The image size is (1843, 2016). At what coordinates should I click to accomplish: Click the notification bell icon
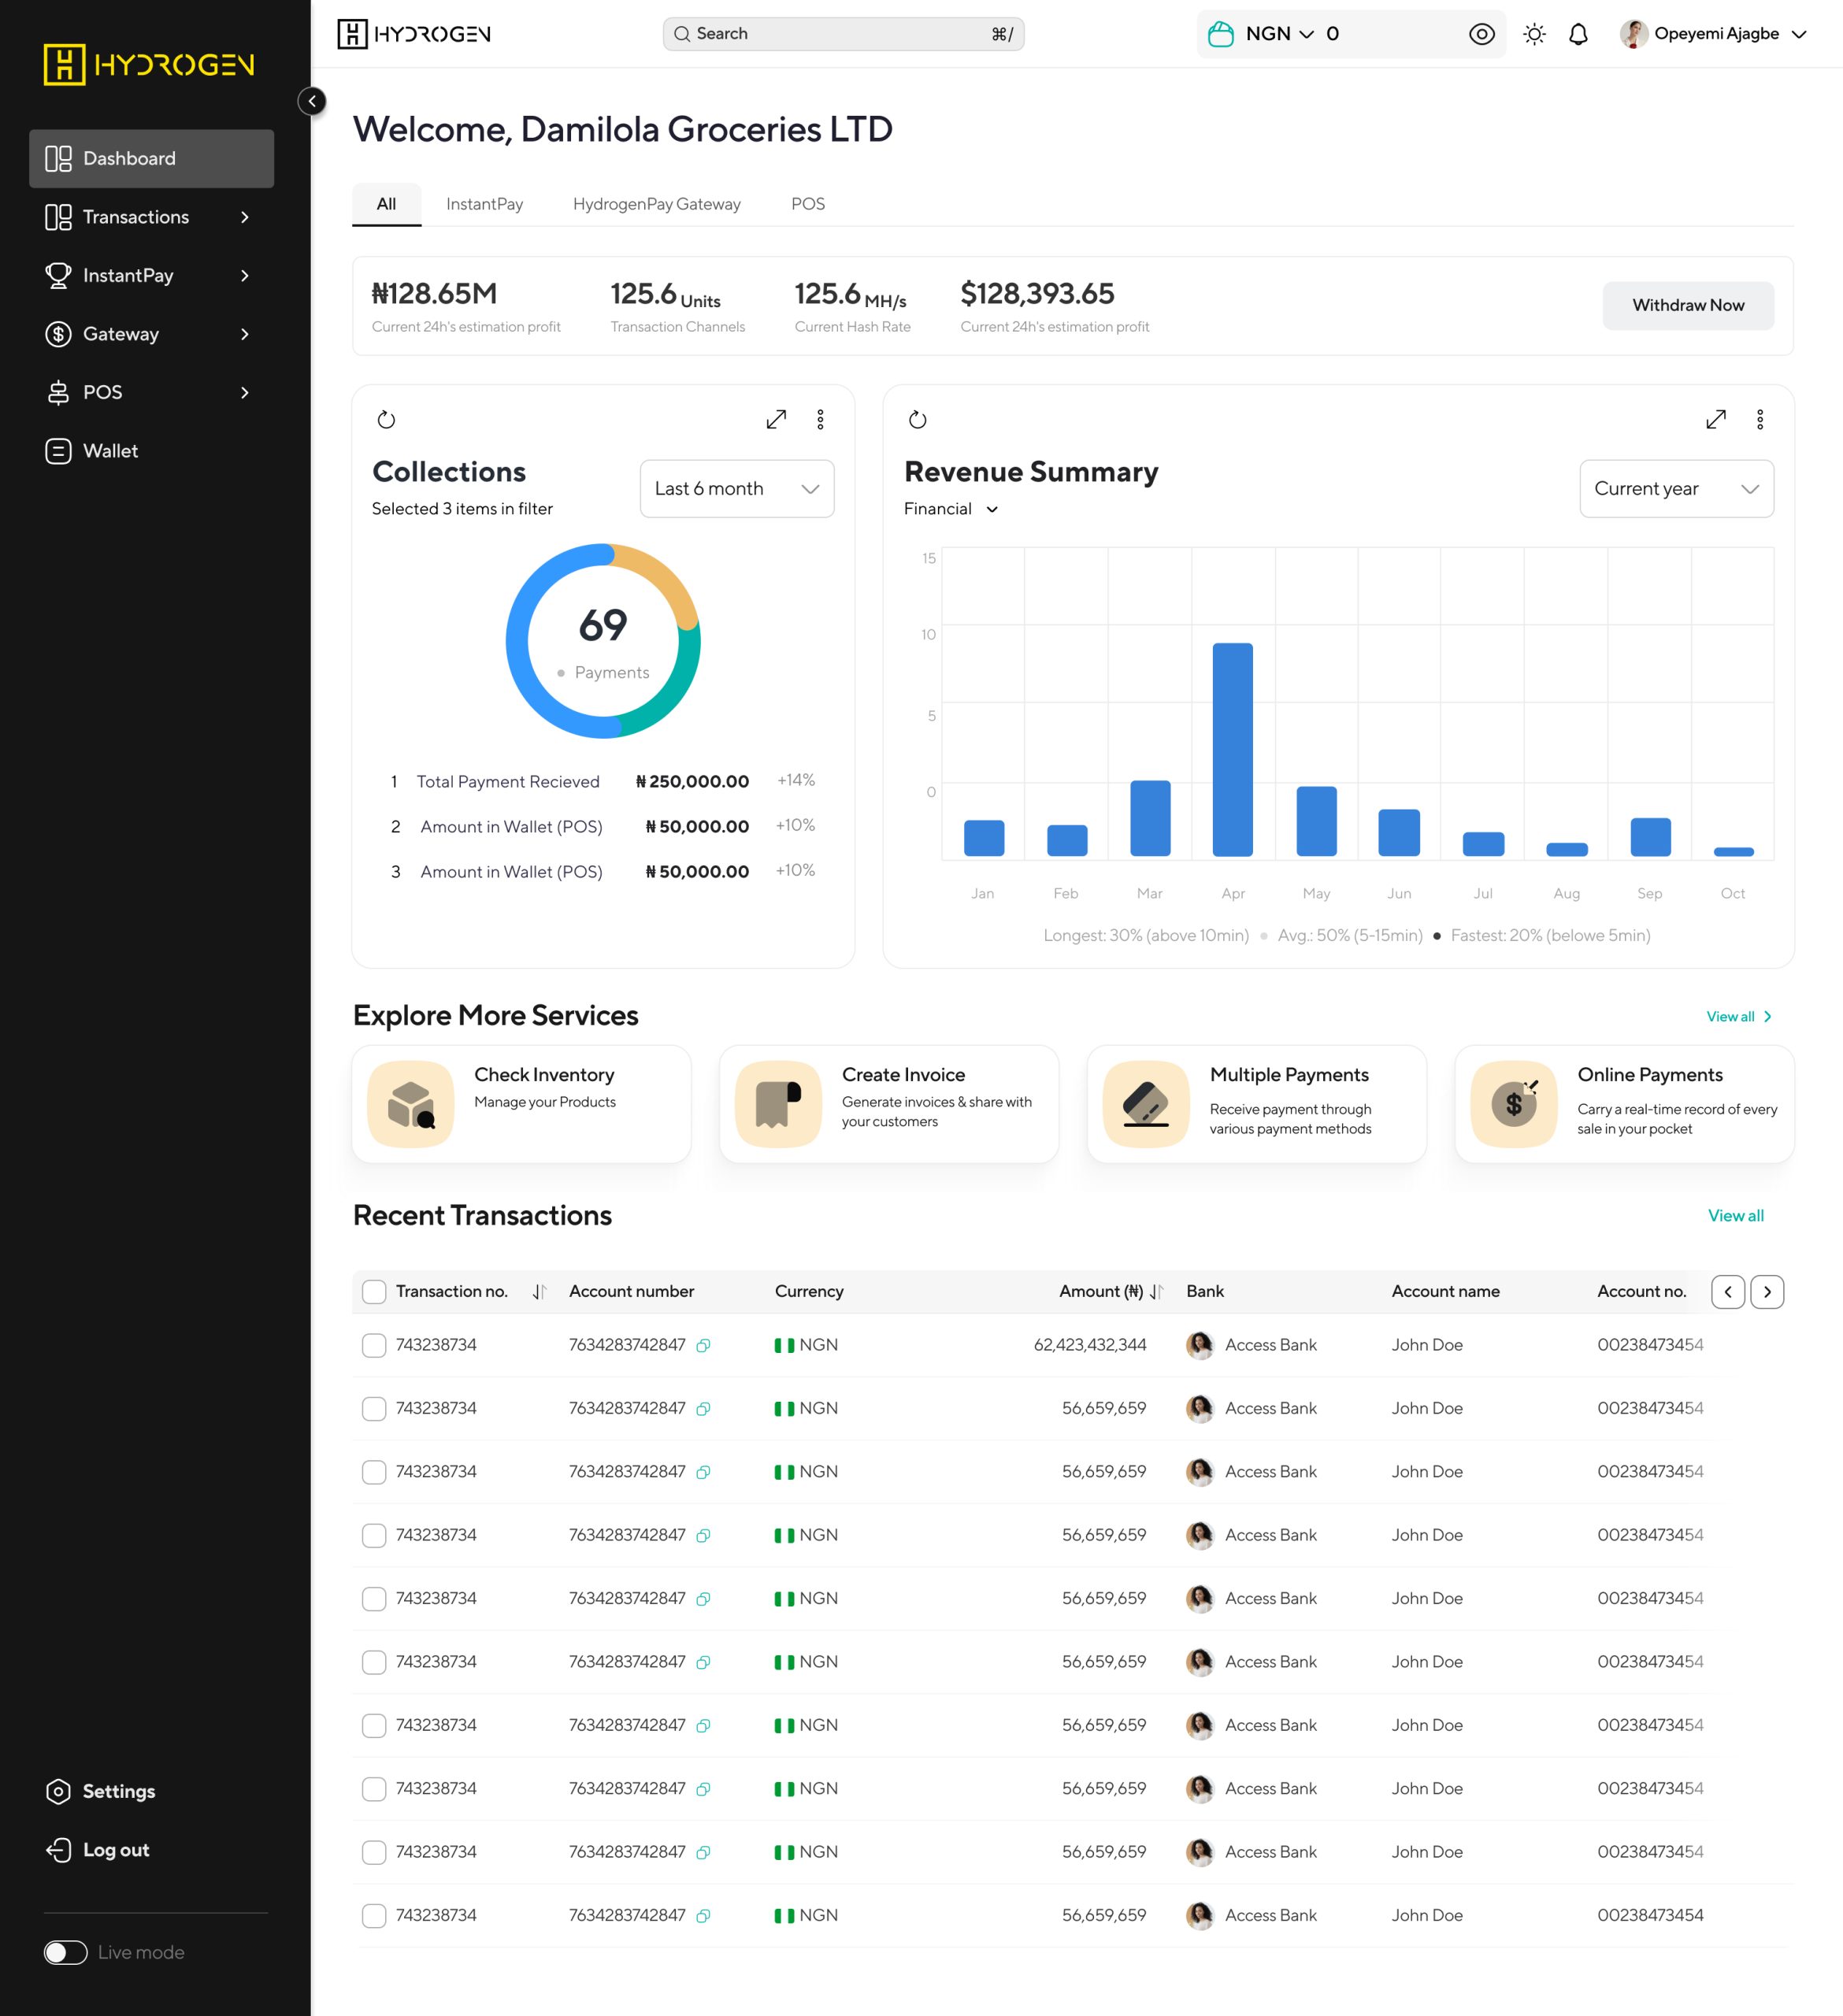pos(1578,35)
